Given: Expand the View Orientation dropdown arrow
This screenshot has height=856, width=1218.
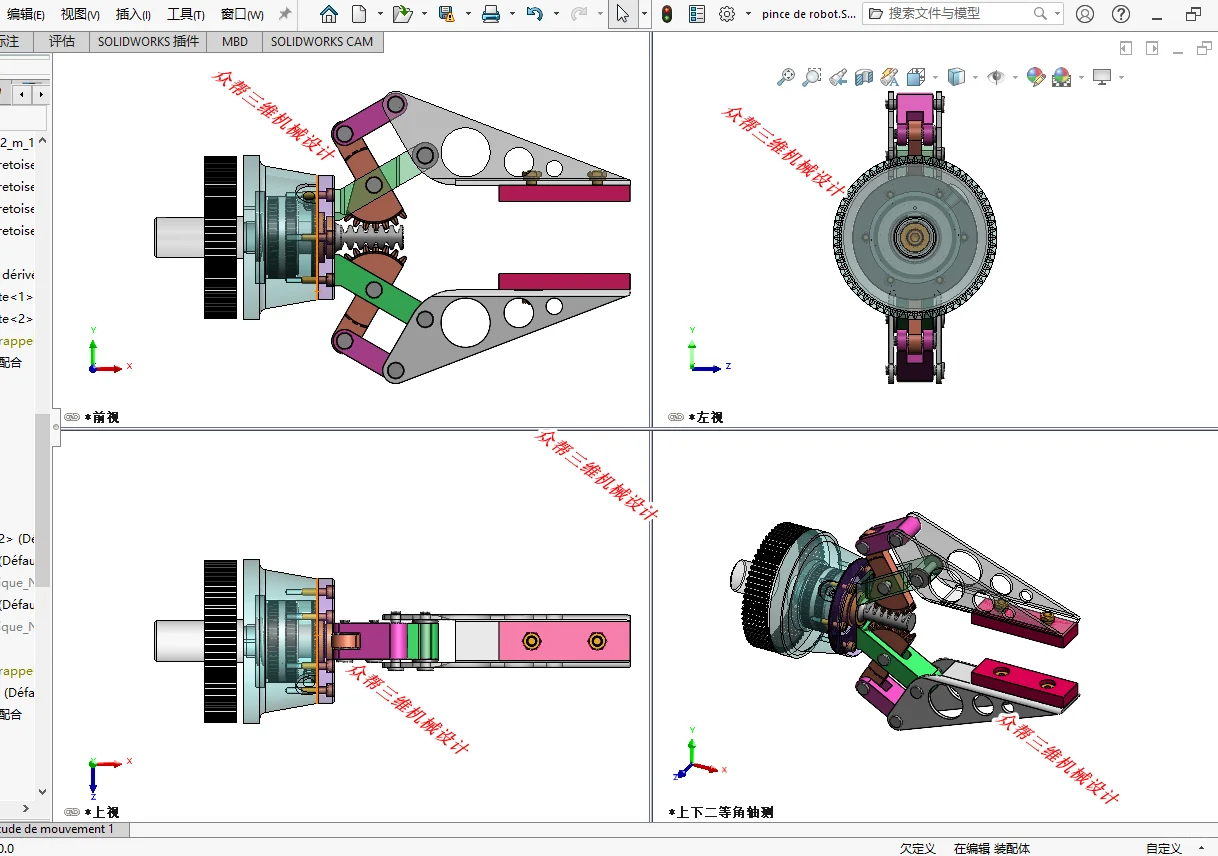Looking at the screenshot, I should (x=935, y=77).
